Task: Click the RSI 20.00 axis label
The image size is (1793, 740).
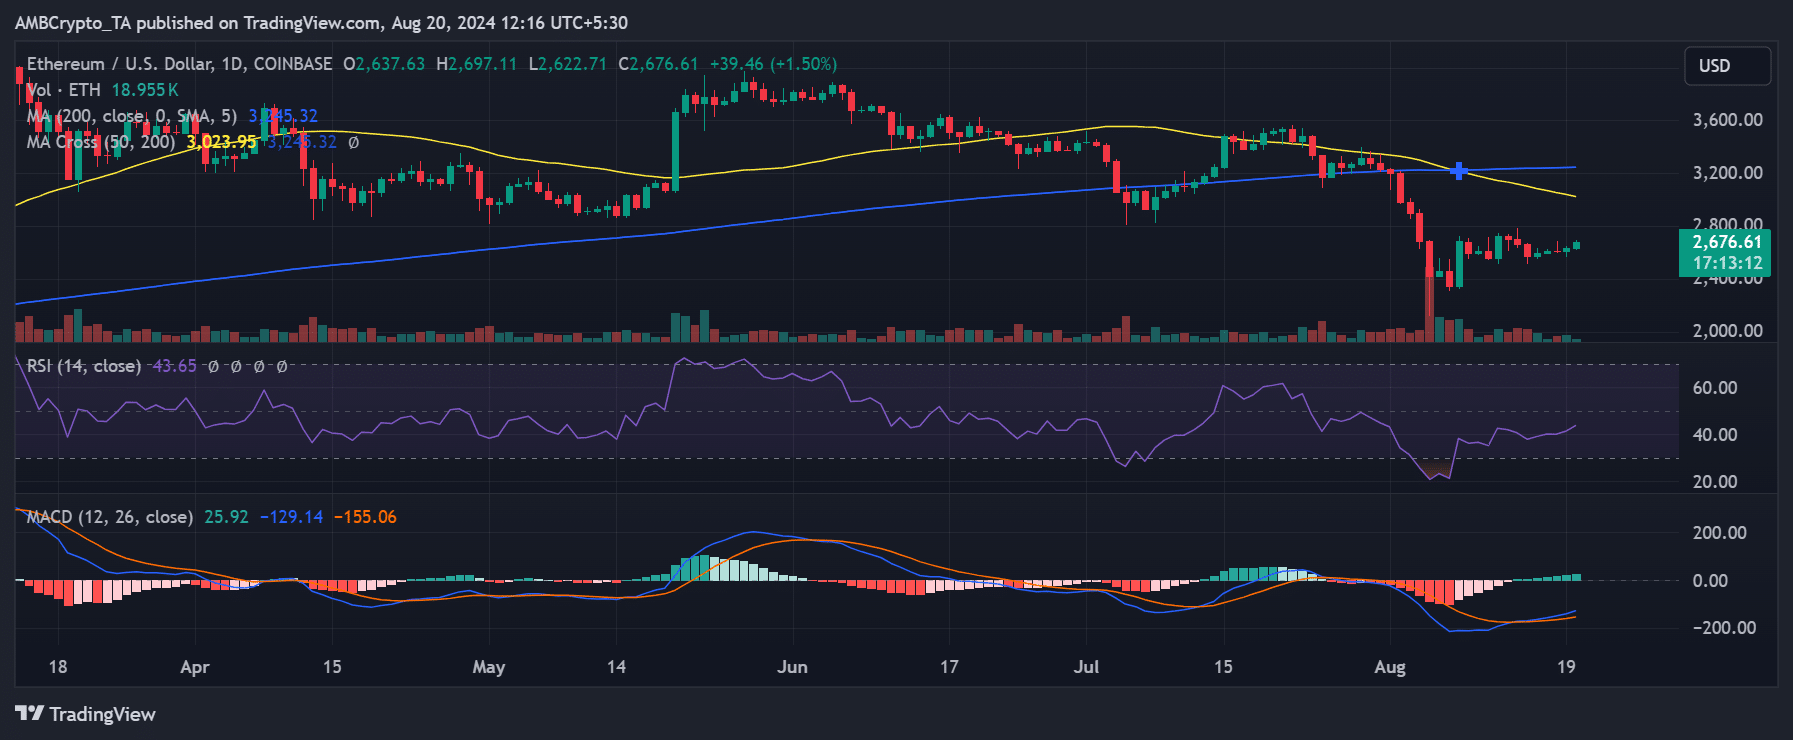Action: point(1714,482)
